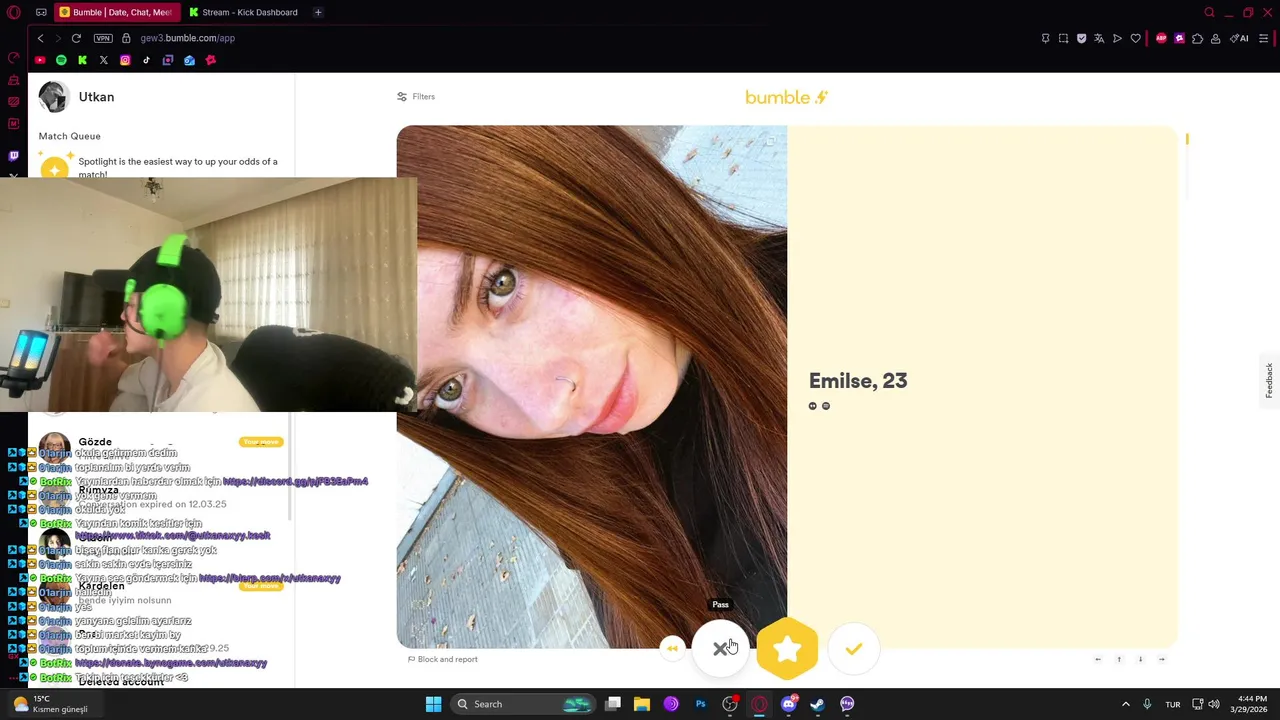Switch to the Stream - Kick Dashboard tab
Screen dimensions: 1280x720
pos(243,12)
